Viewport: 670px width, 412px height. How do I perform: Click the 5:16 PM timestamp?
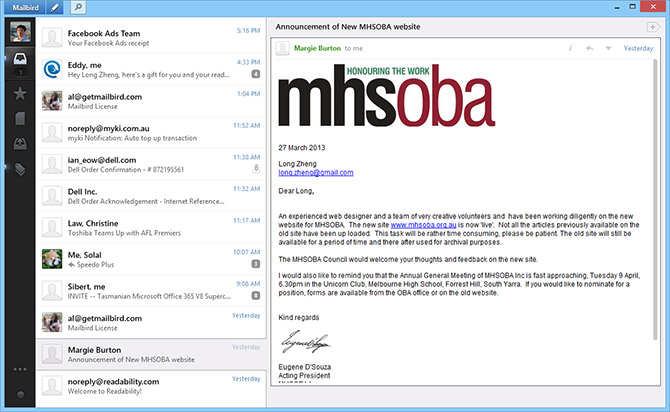click(248, 31)
